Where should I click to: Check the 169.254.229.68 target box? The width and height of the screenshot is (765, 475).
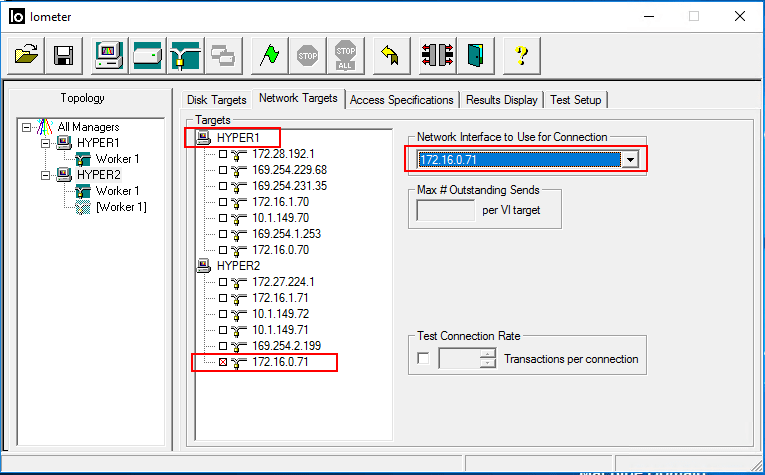pyautogui.click(x=223, y=170)
